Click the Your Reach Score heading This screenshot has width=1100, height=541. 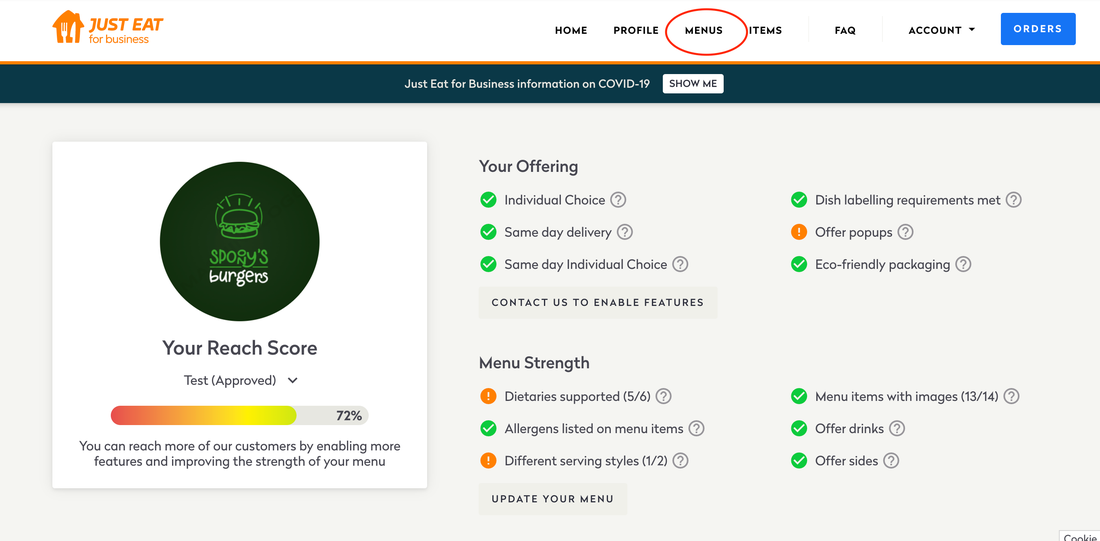pos(240,347)
